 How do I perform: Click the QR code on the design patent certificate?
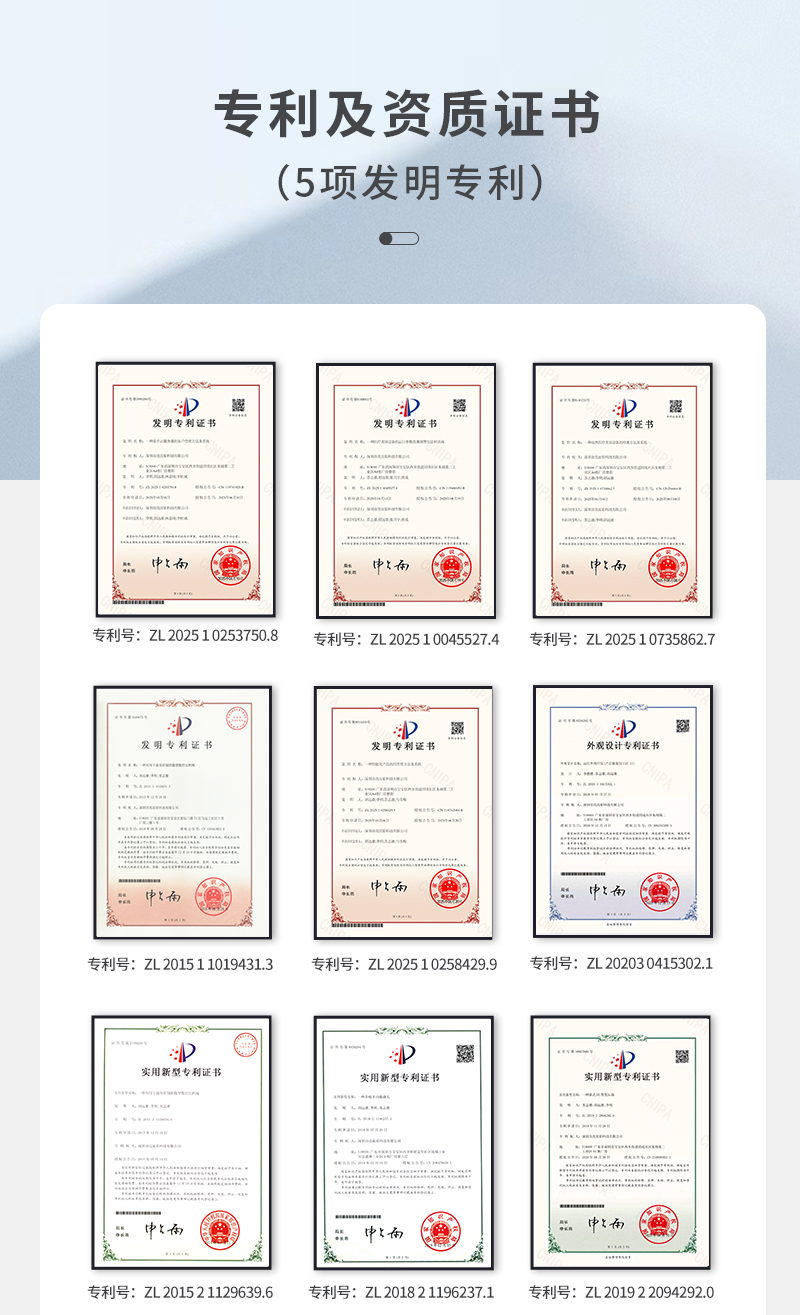681,725
